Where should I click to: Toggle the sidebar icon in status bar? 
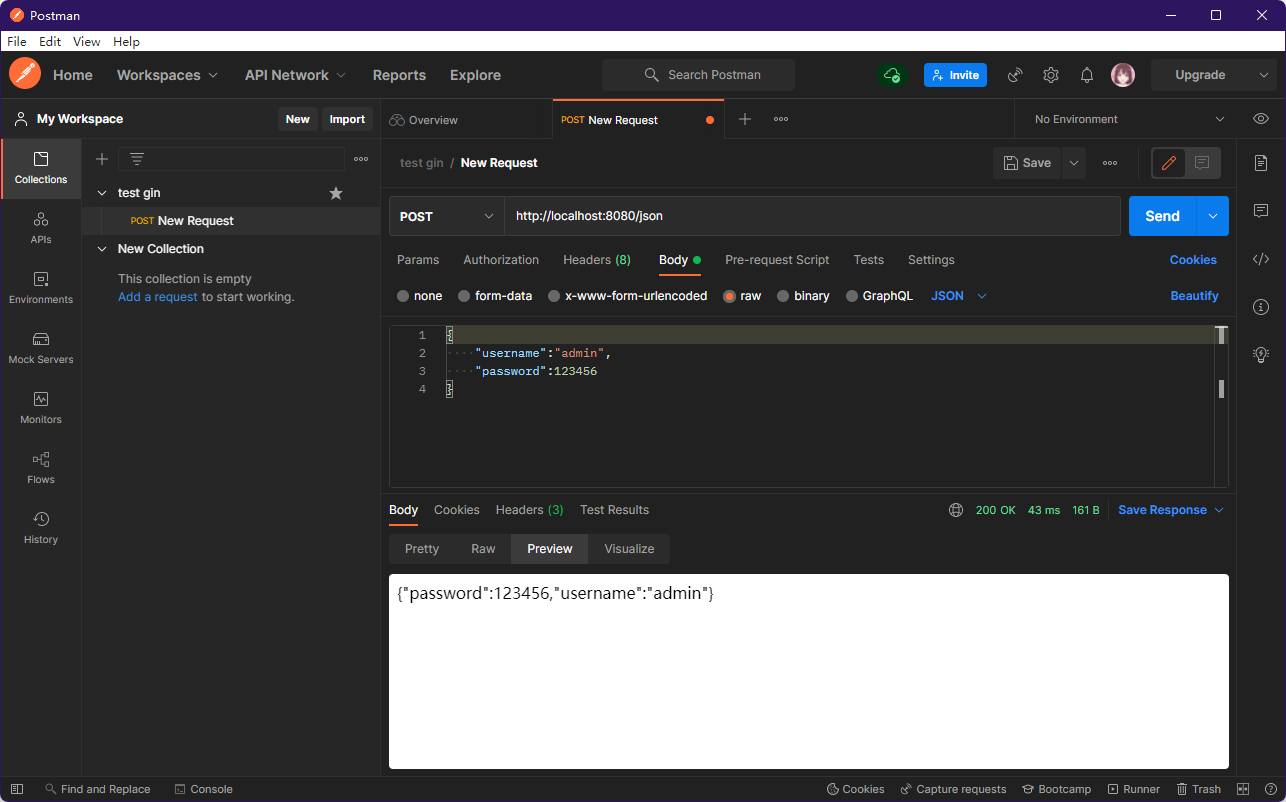point(17,789)
